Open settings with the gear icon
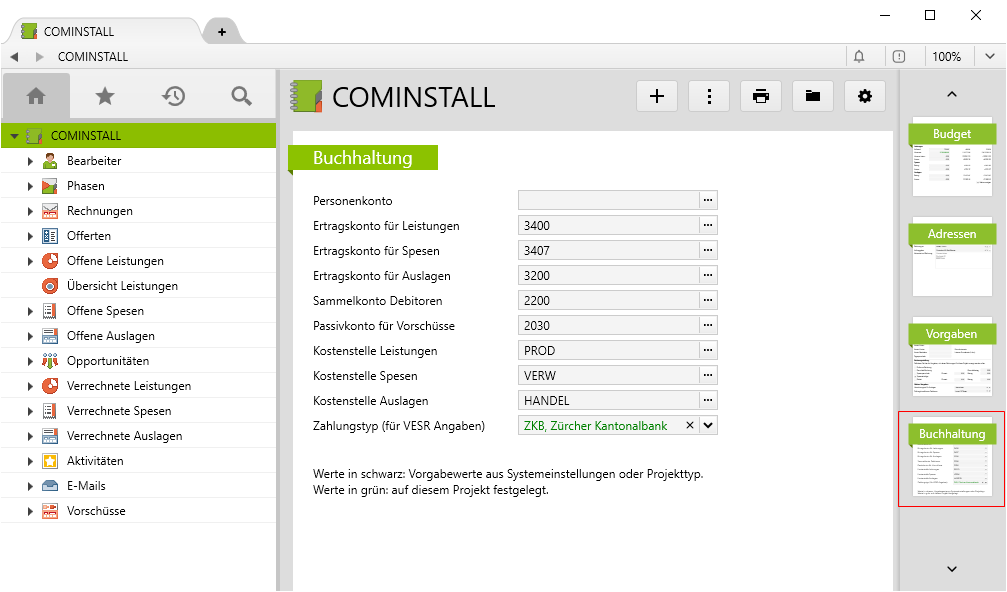Screen dimensions: 1007x592 coord(865,96)
